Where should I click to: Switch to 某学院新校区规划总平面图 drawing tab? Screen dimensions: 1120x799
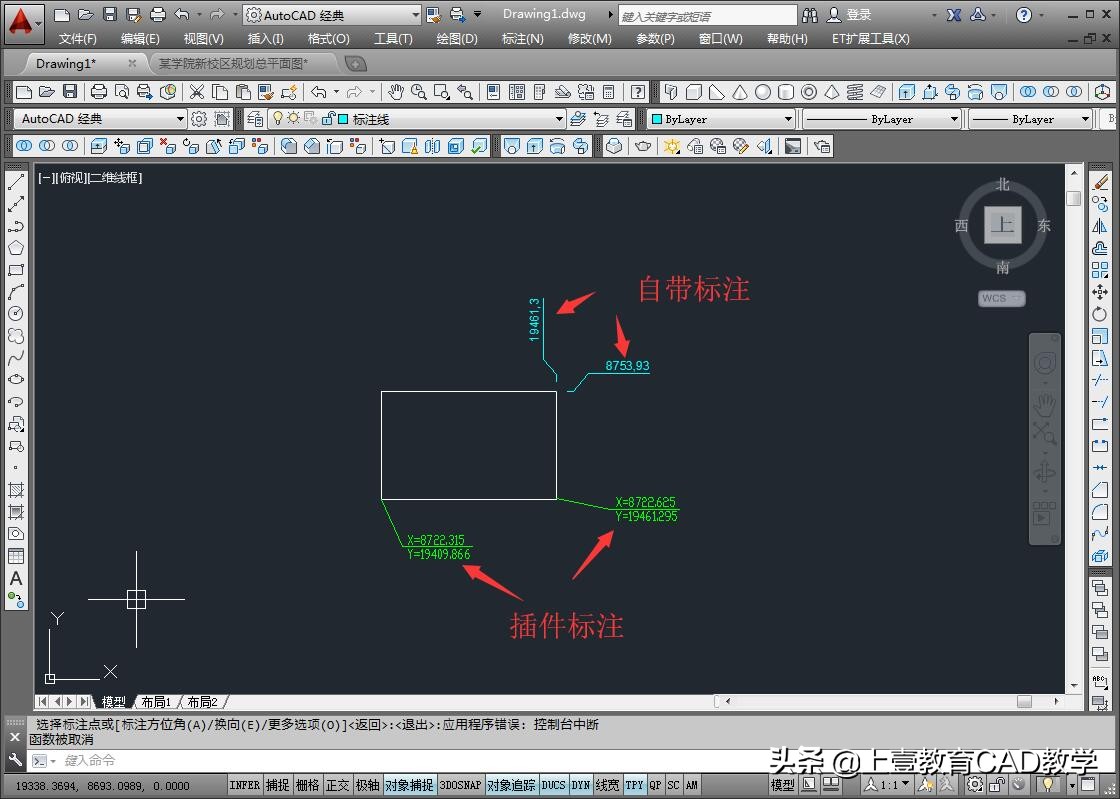tap(233, 64)
